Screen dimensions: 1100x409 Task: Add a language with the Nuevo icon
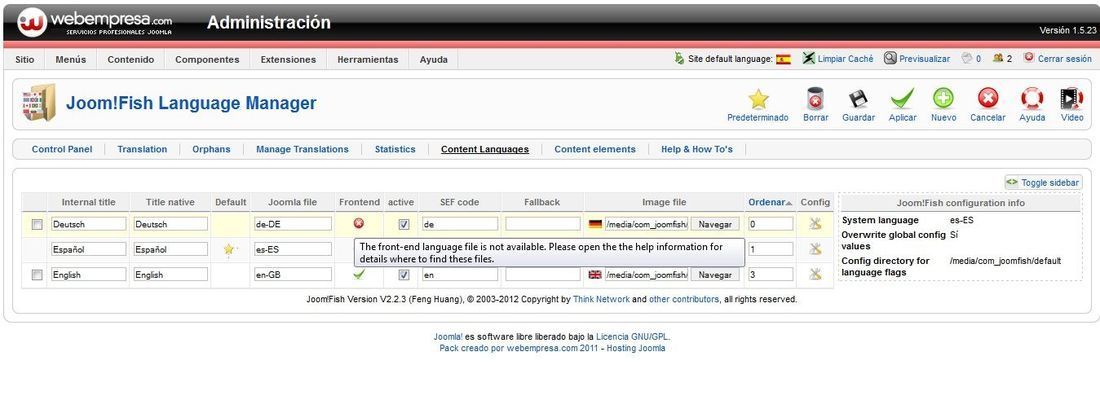(x=944, y=99)
